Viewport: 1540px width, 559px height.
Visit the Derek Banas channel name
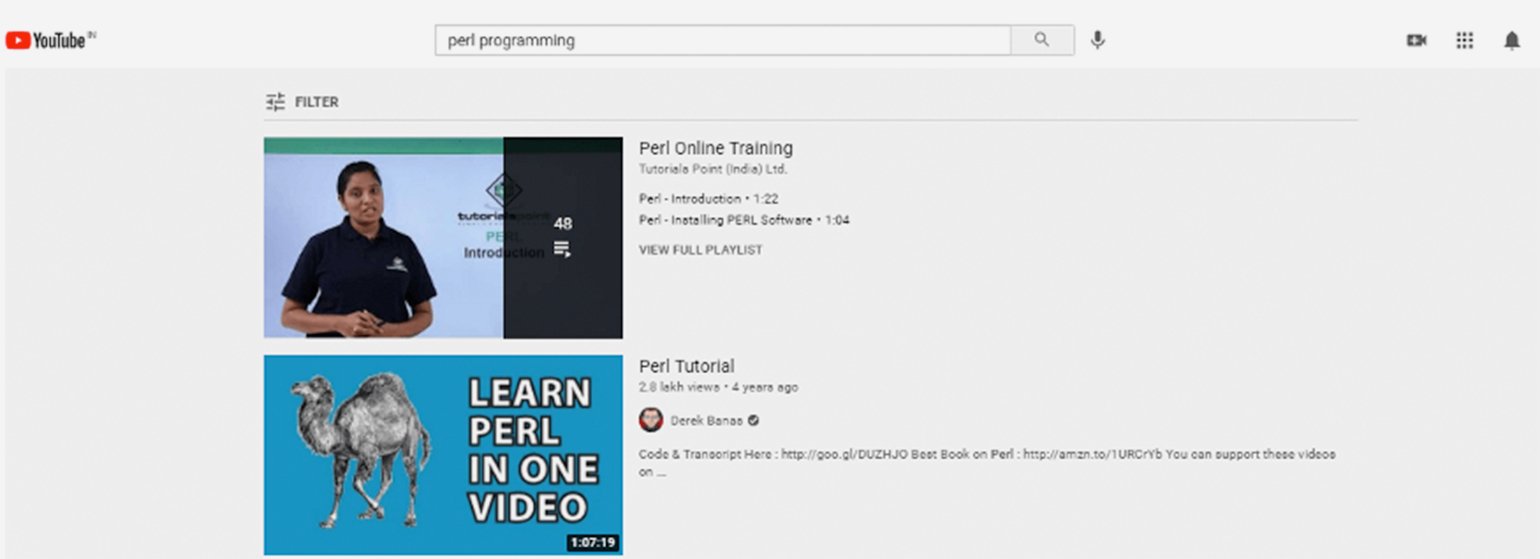pyautogui.click(x=706, y=421)
